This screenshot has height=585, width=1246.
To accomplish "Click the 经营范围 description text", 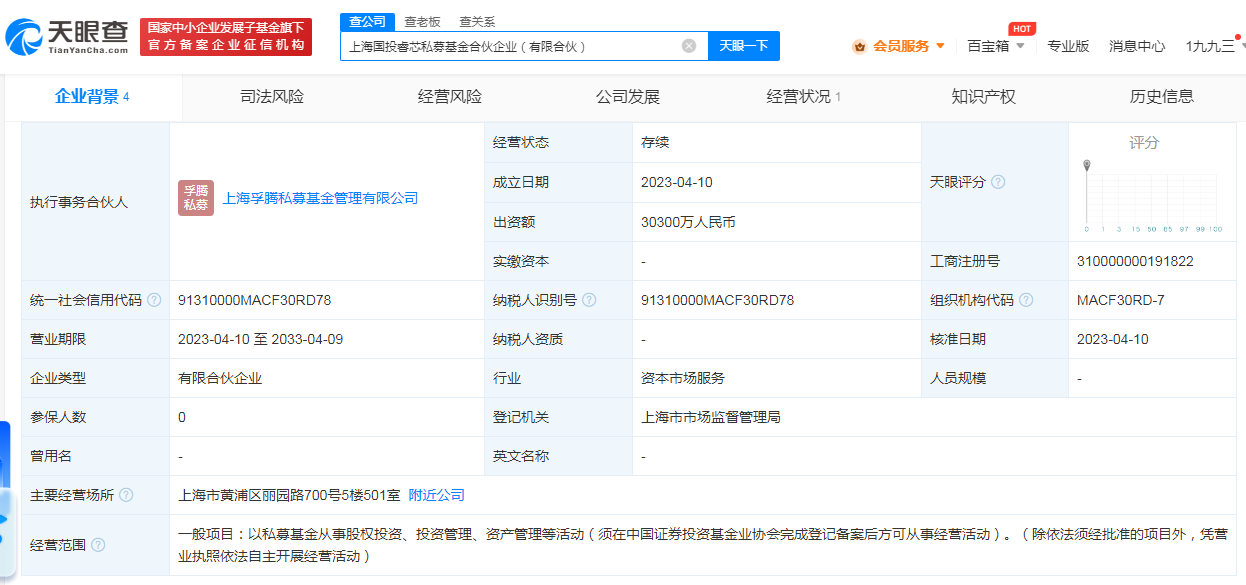I will 703,545.
